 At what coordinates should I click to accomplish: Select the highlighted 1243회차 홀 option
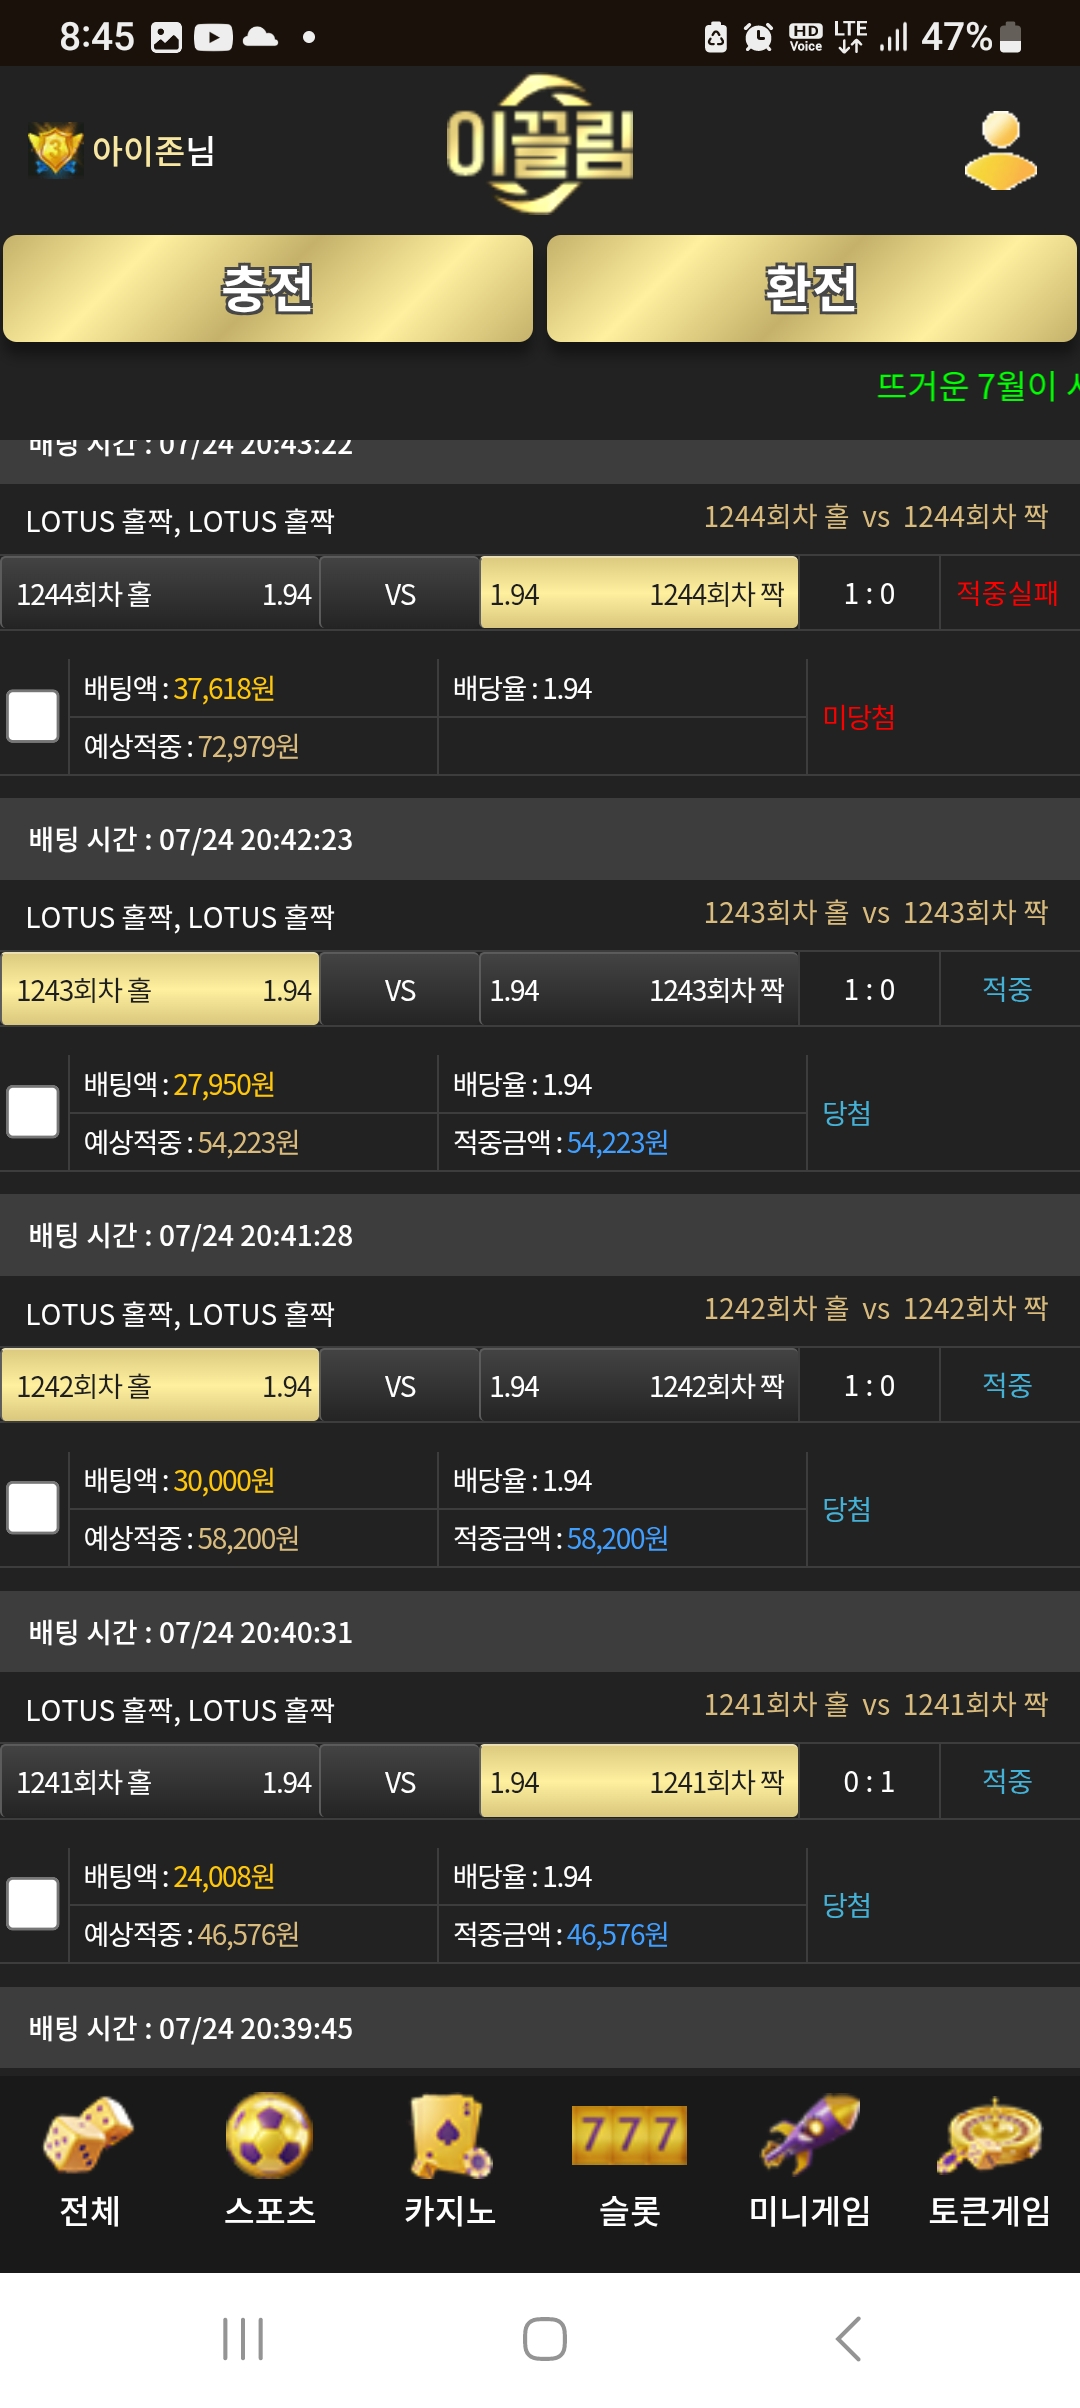point(160,989)
